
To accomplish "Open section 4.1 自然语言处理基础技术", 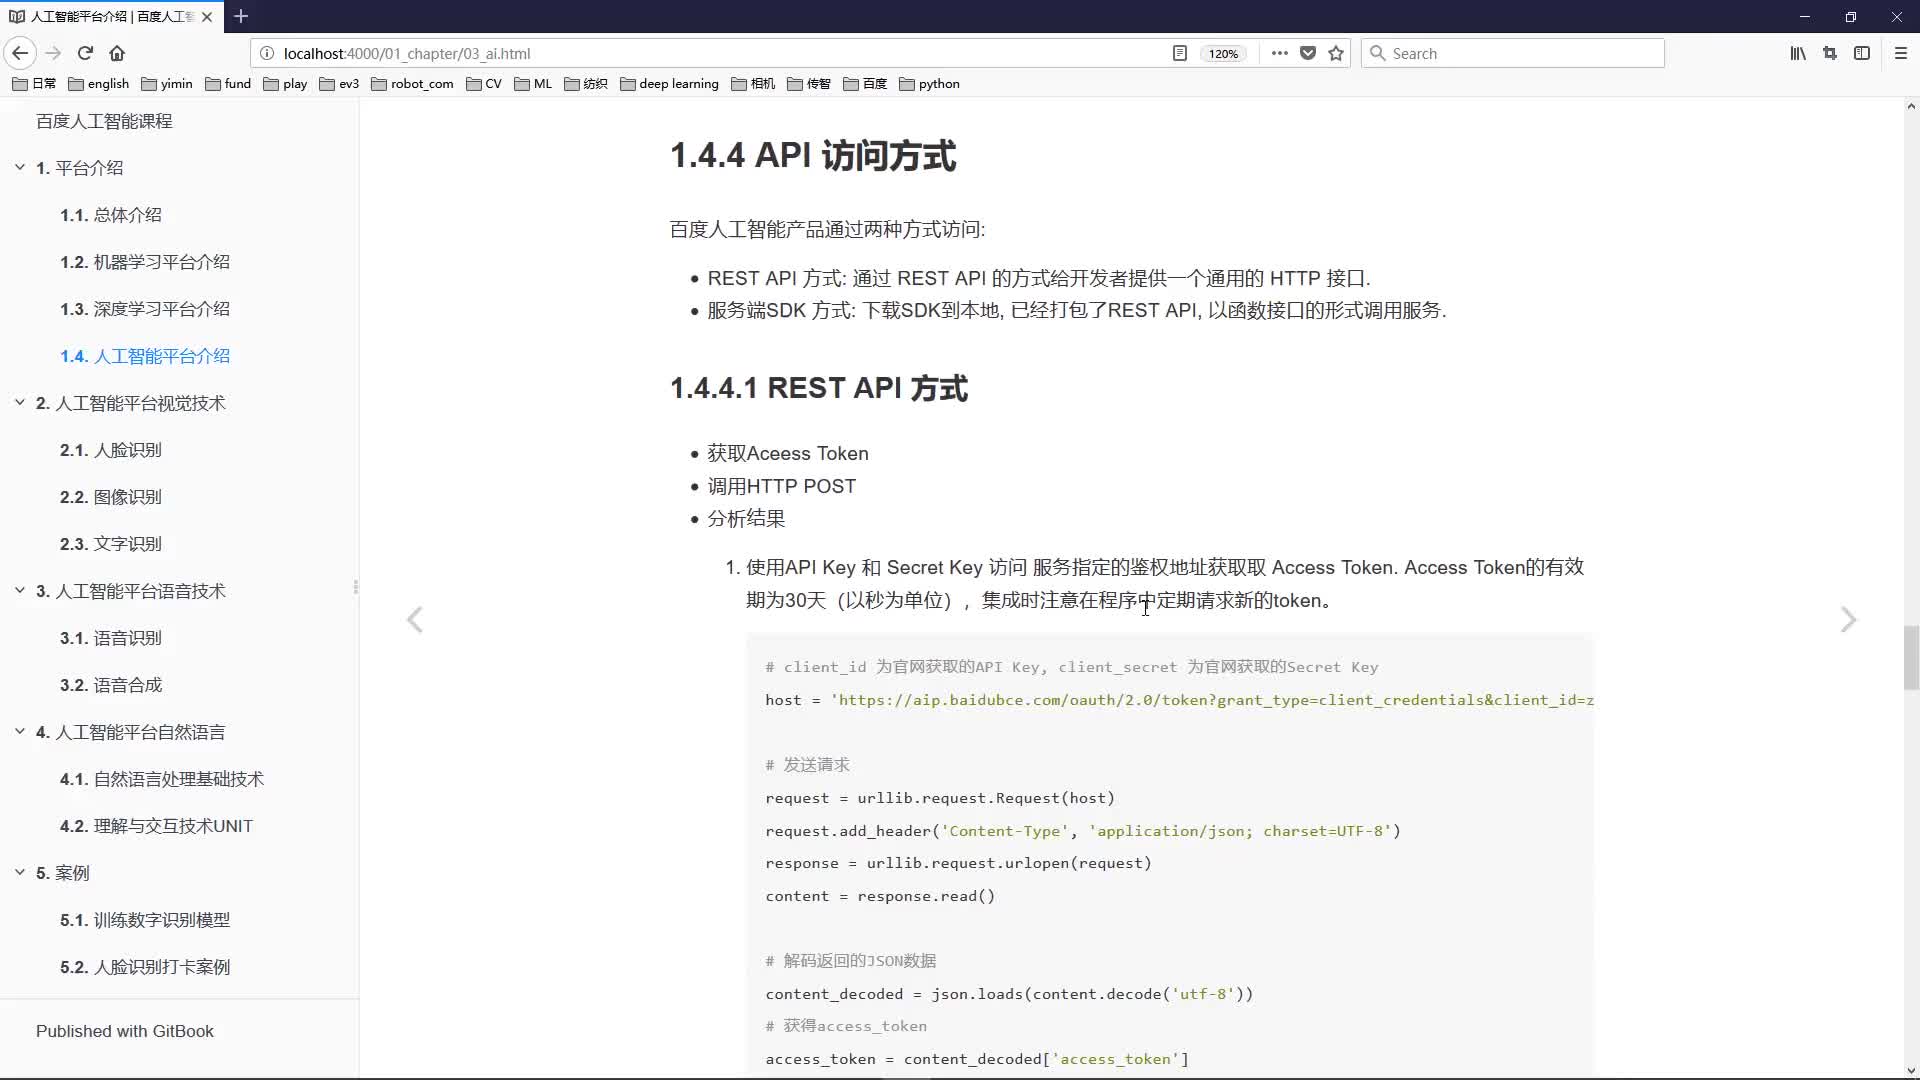I will 162,779.
